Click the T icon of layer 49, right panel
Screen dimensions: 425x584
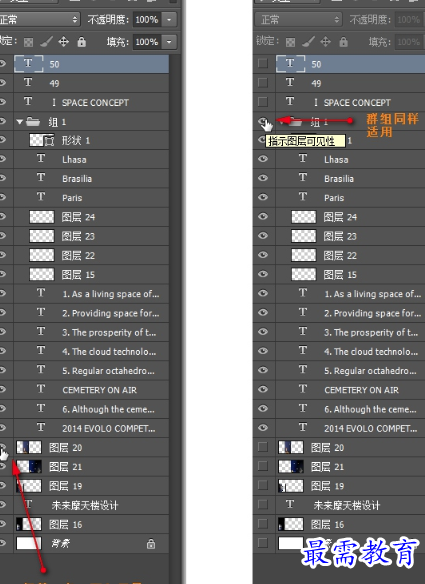coord(290,82)
